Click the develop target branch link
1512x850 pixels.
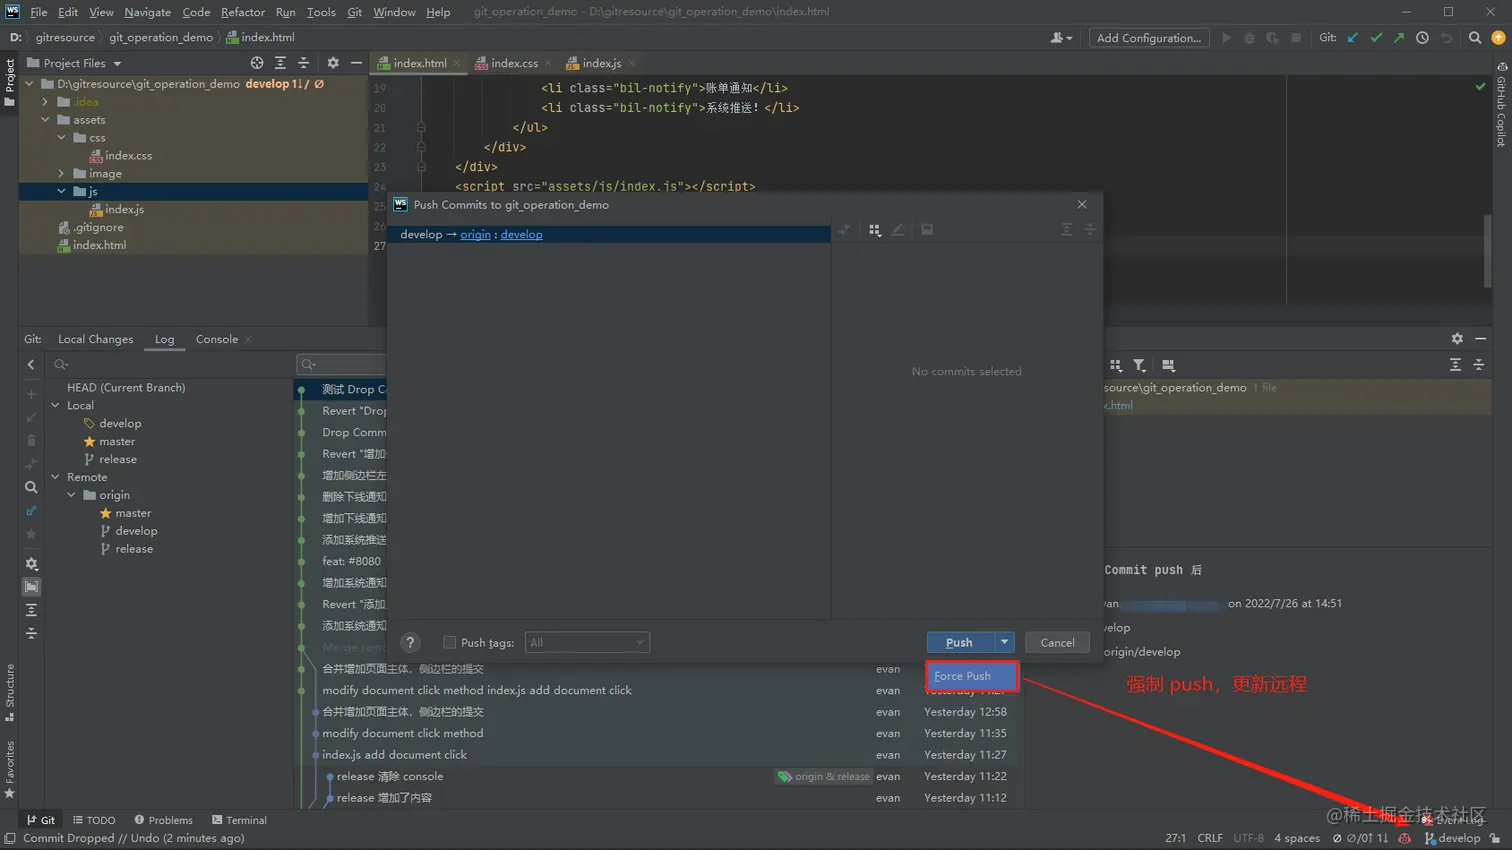point(522,235)
